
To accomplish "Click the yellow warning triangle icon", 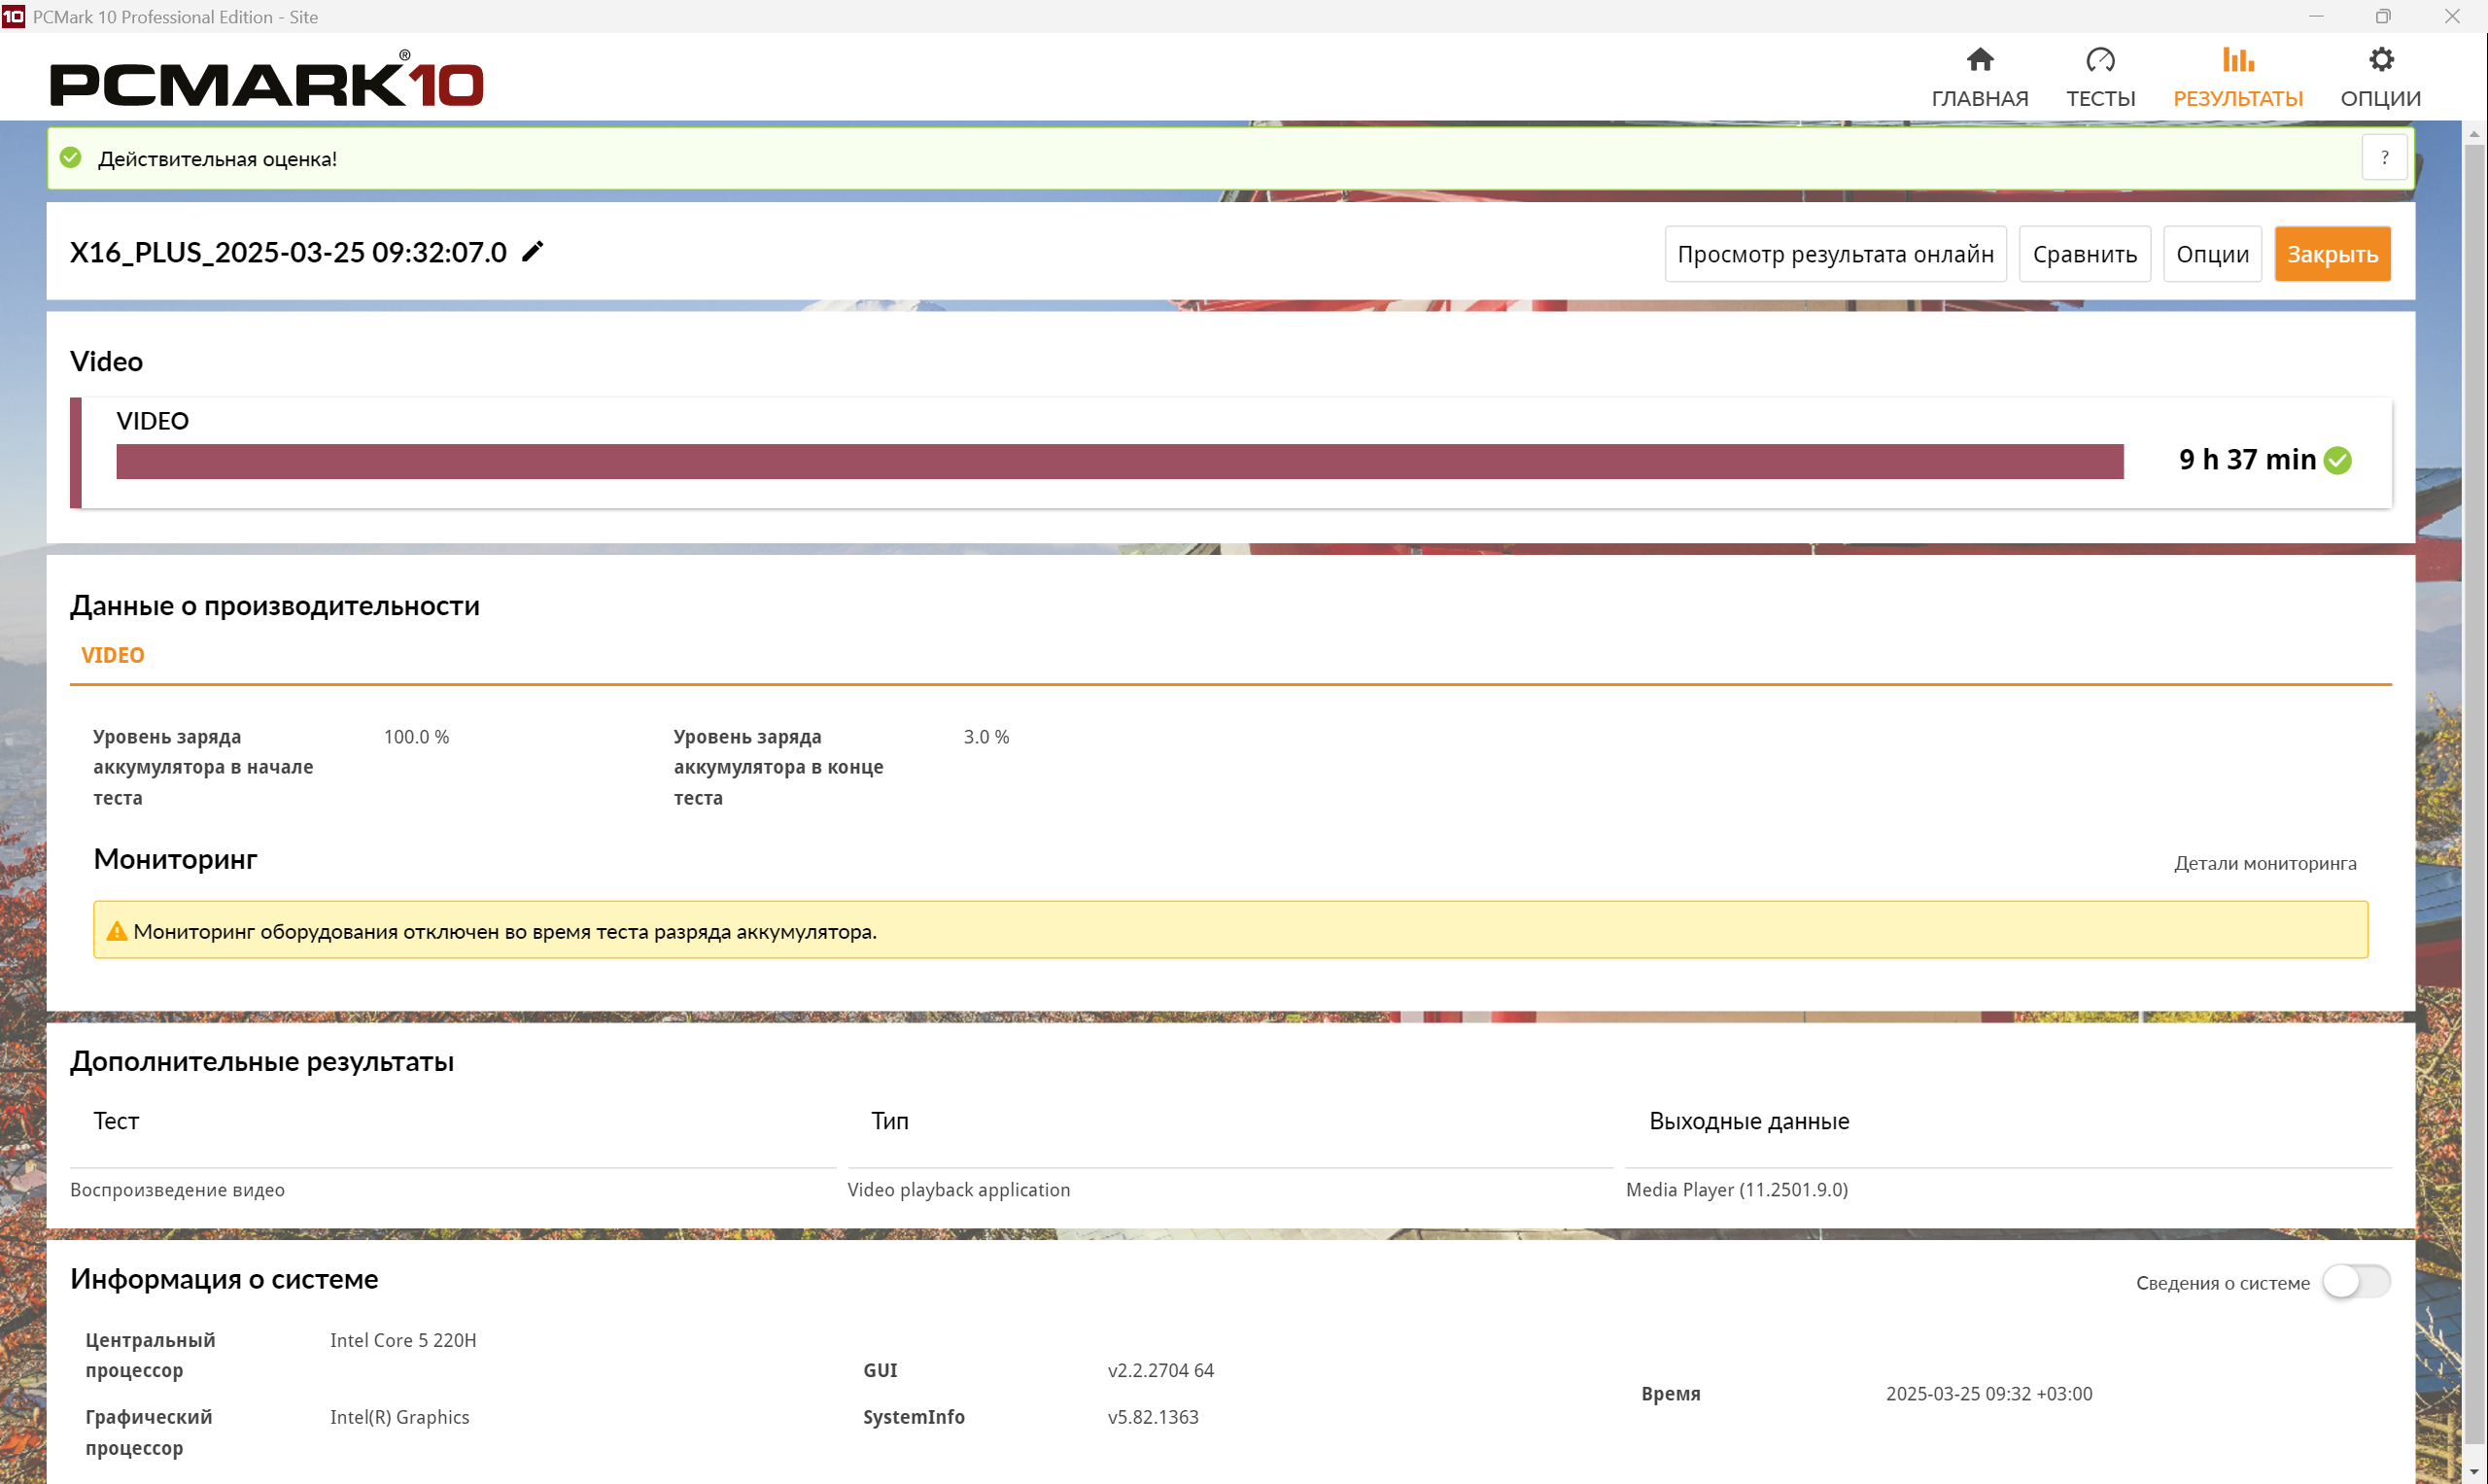I will point(117,931).
